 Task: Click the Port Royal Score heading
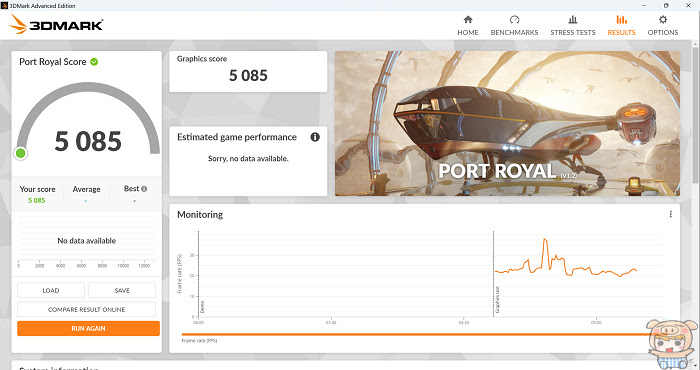tap(53, 62)
